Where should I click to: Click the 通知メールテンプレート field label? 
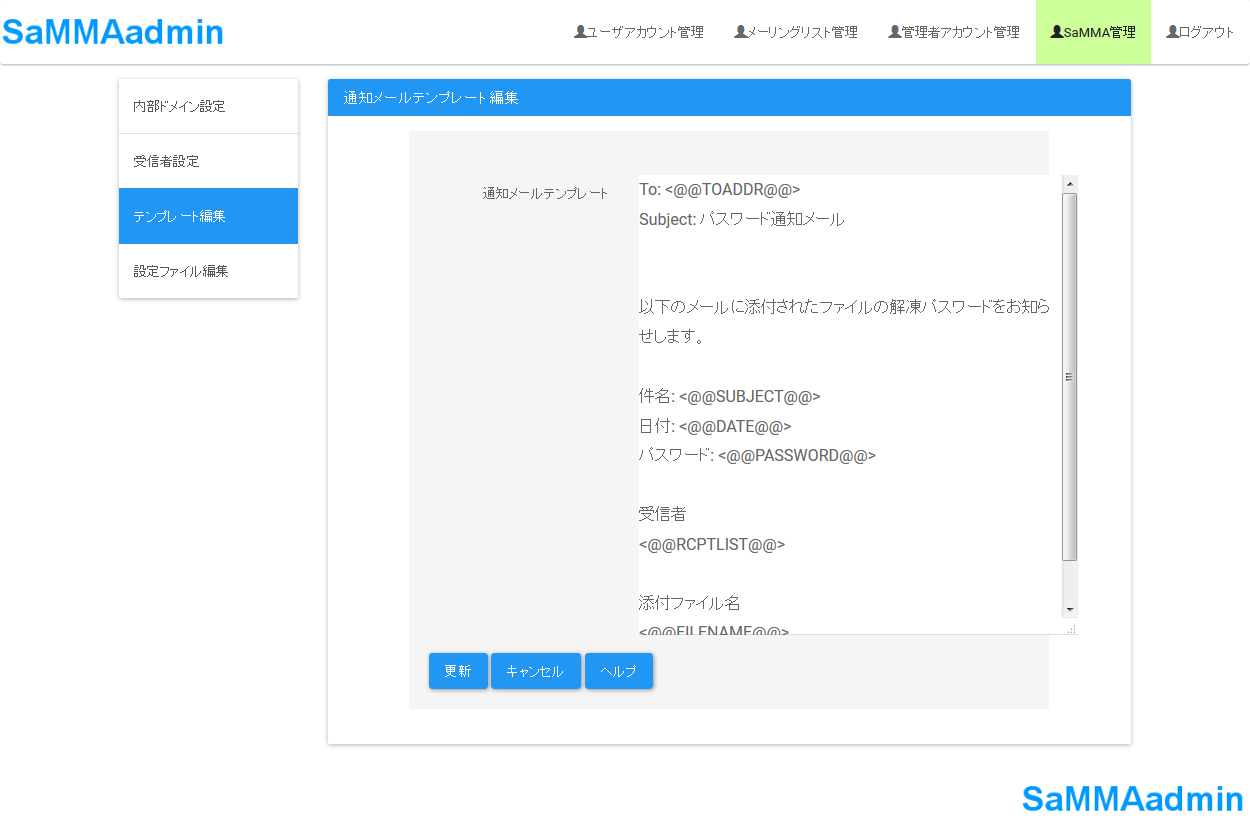click(x=546, y=194)
